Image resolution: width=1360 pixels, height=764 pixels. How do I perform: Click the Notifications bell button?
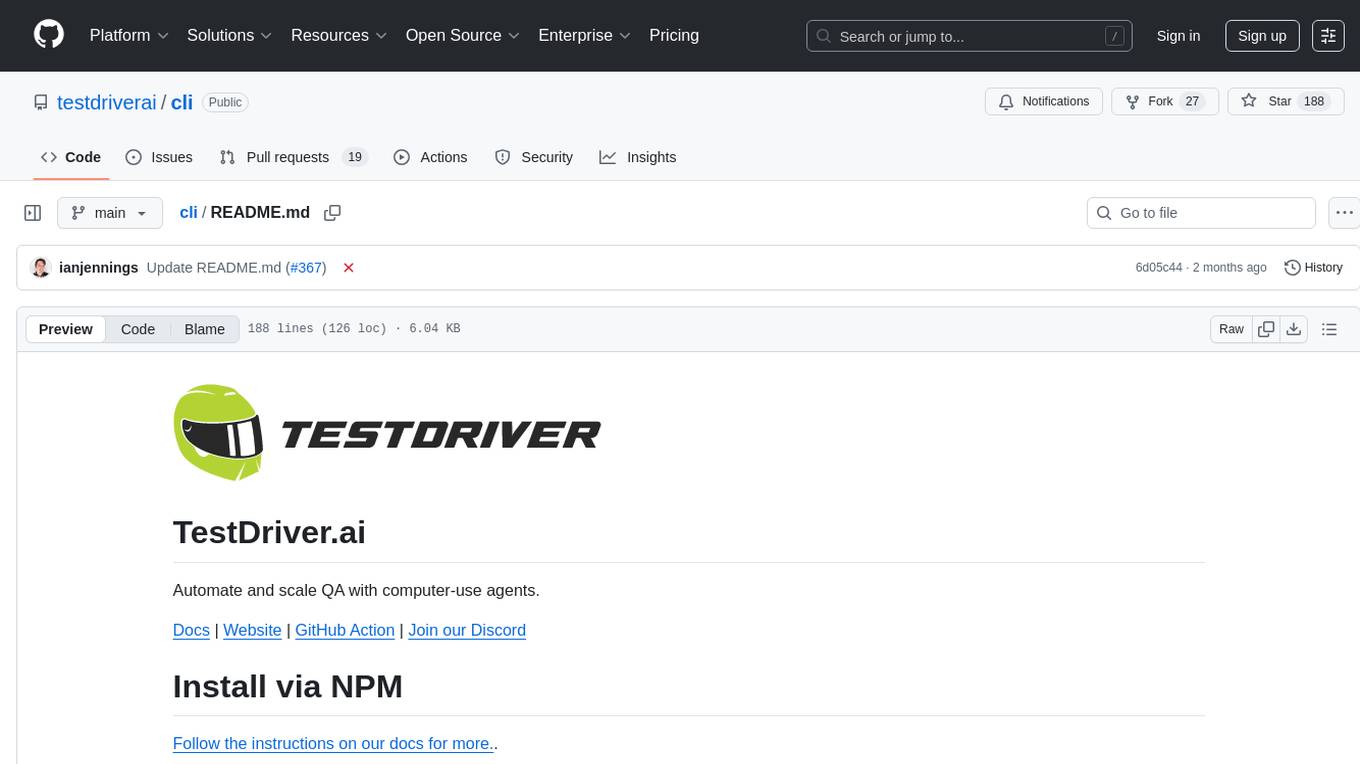[x=1044, y=101]
